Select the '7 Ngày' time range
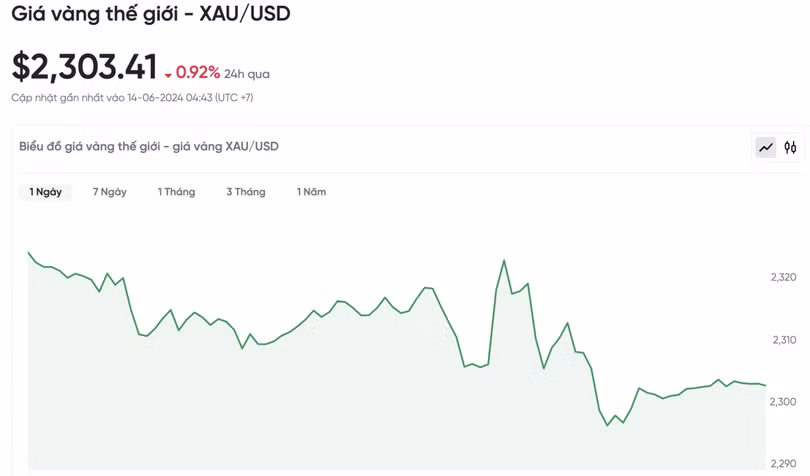The image size is (810, 476). (110, 192)
